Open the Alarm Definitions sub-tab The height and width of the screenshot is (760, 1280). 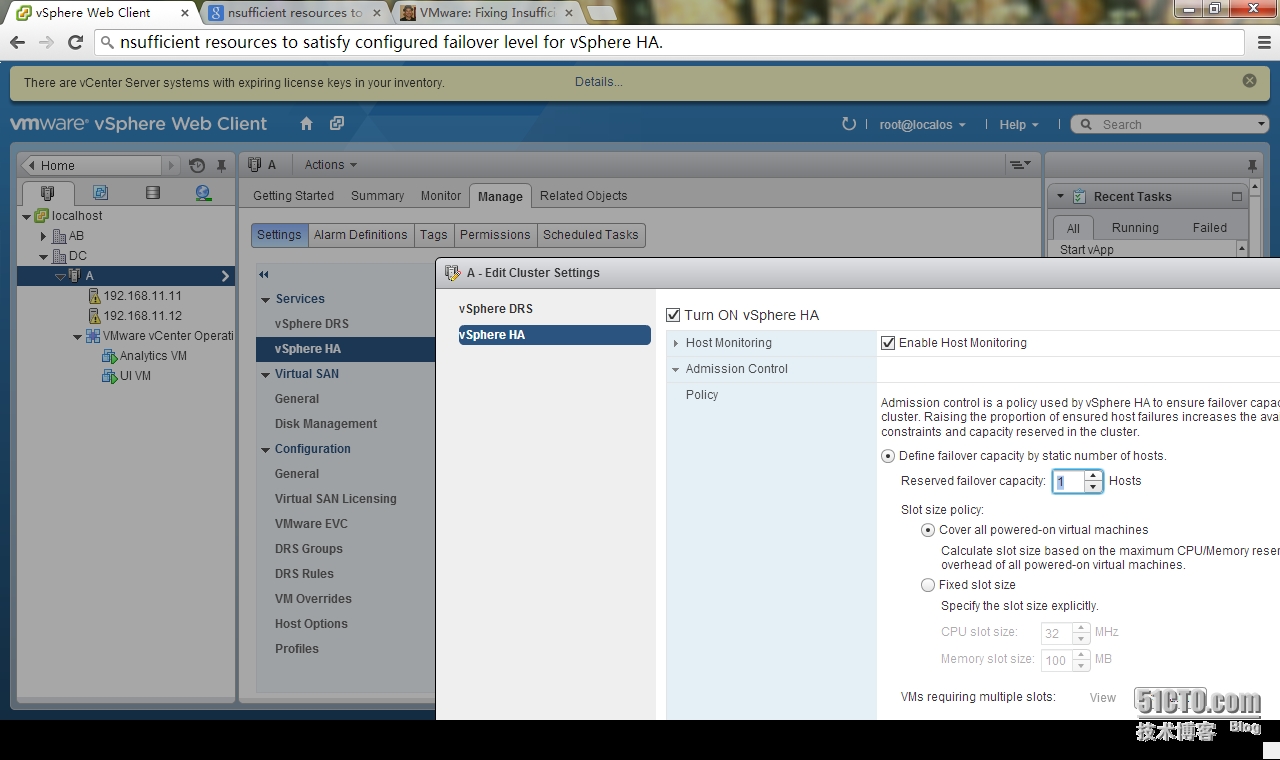coord(360,235)
